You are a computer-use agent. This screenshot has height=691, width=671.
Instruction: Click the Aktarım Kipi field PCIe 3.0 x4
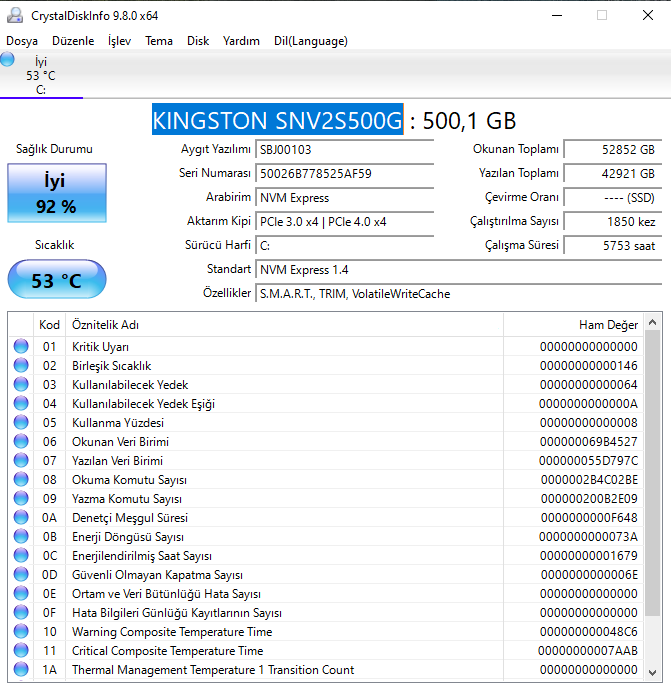[345, 222]
